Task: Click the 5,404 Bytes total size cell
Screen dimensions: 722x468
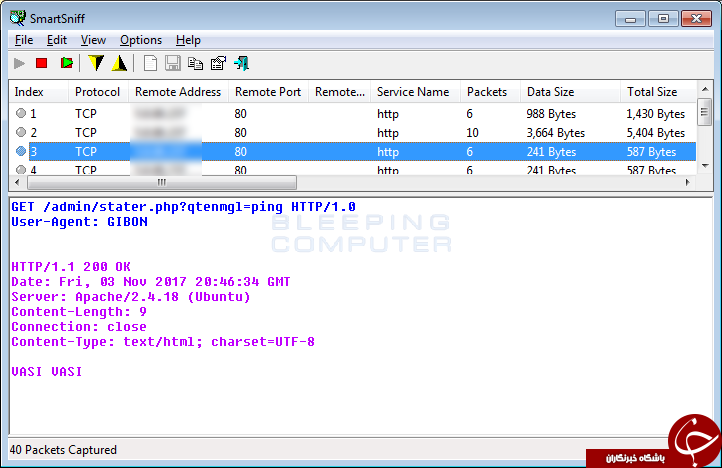Action: point(656,133)
